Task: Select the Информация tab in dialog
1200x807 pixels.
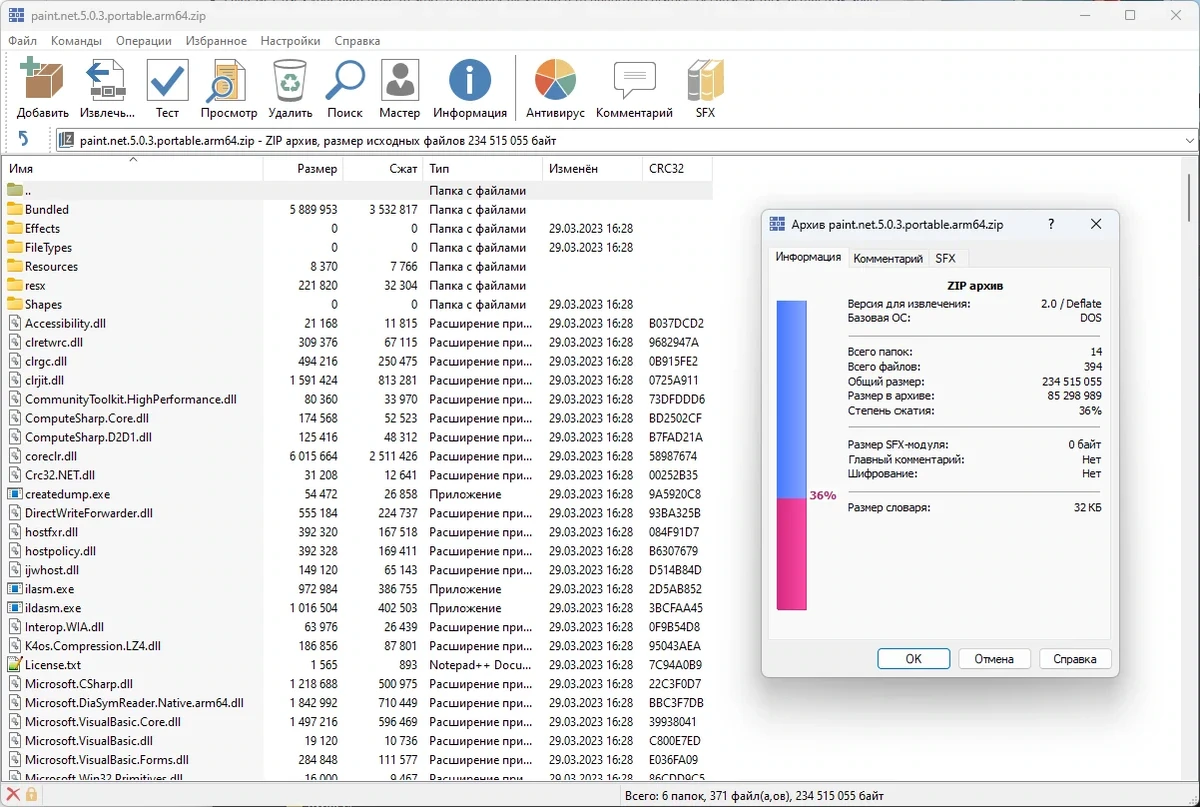Action: point(808,257)
